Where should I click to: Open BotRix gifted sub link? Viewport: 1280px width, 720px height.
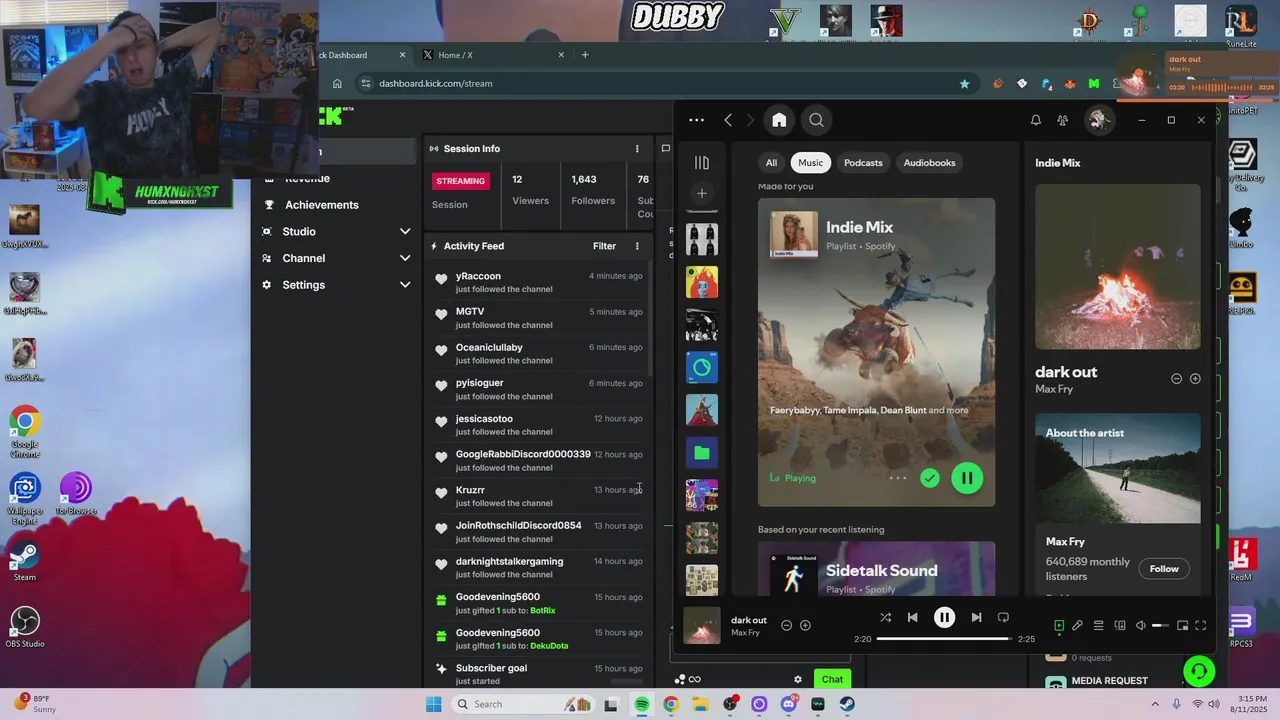(x=543, y=610)
